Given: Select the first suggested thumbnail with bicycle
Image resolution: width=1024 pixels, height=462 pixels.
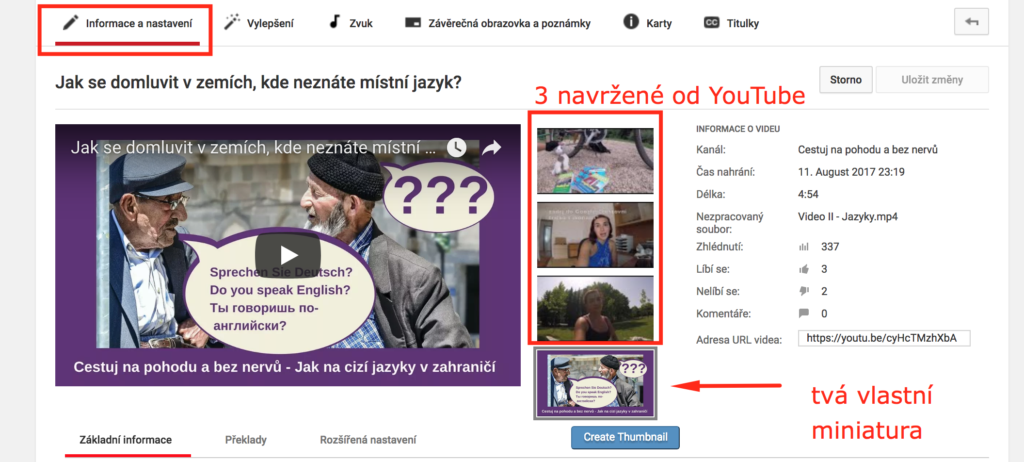Looking at the screenshot, I should tap(595, 160).
